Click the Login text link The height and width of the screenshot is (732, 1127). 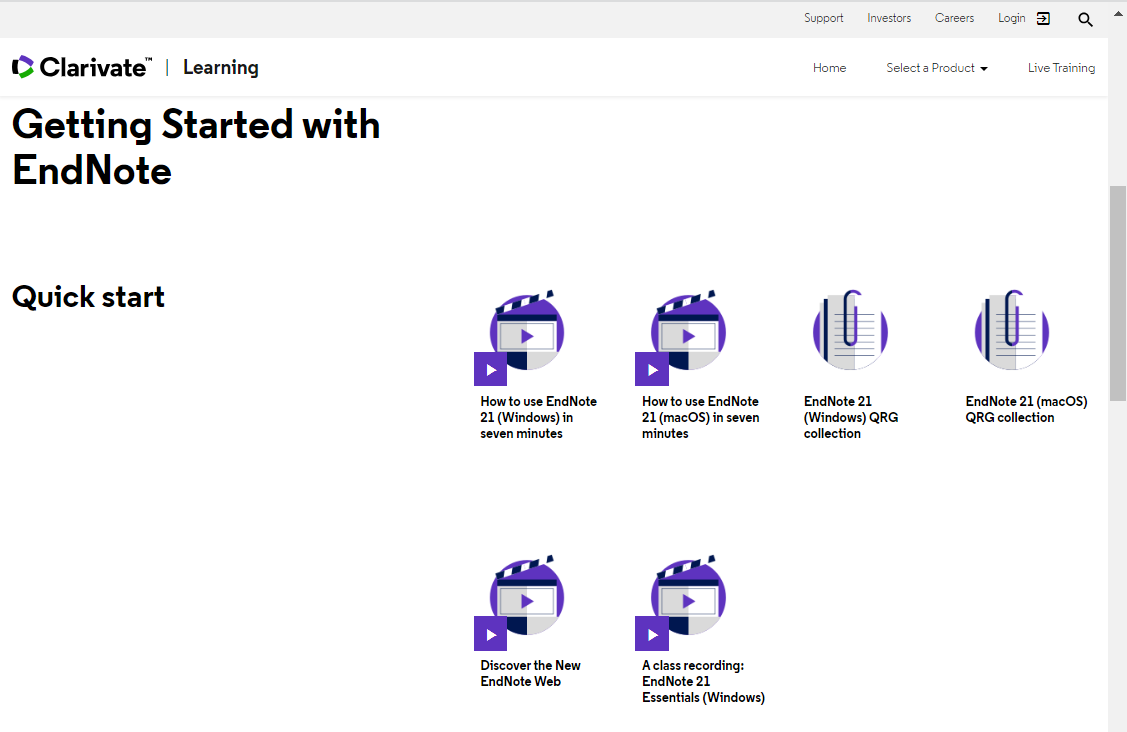[x=1011, y=18]
